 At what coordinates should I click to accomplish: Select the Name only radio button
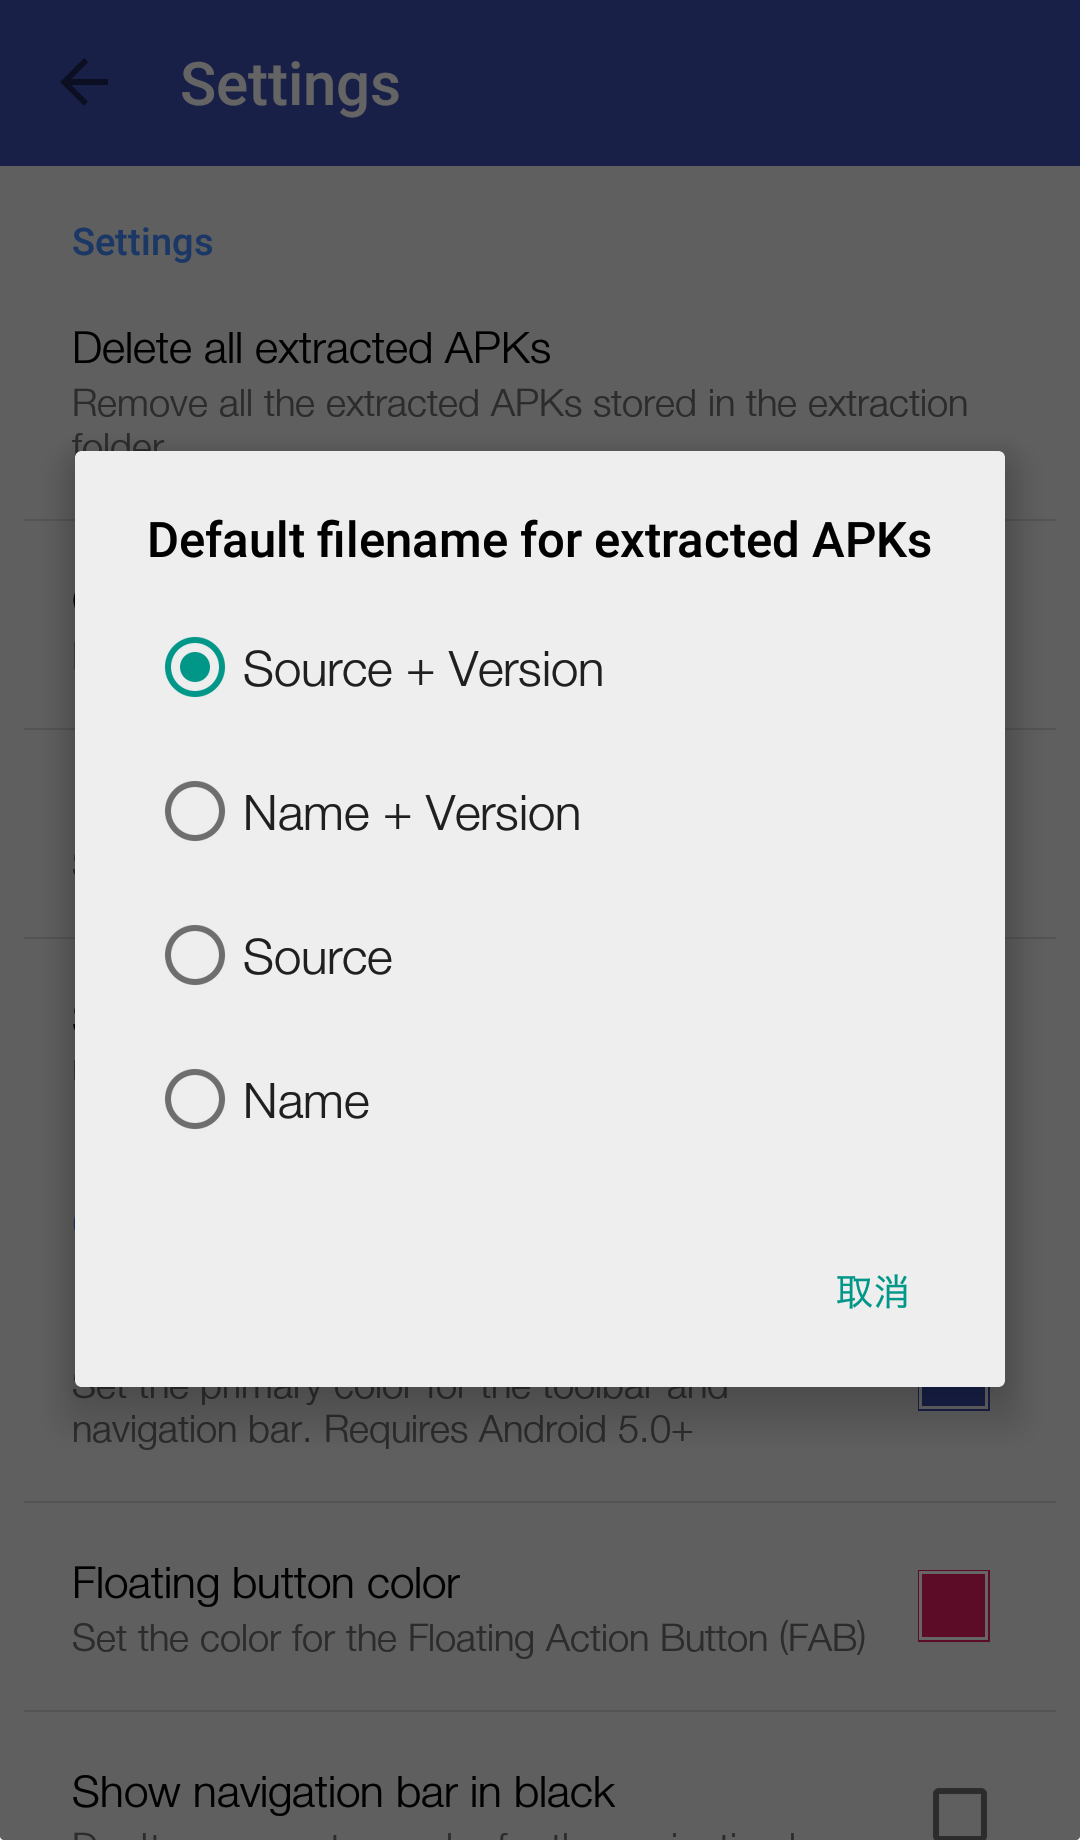[195, 1100]
